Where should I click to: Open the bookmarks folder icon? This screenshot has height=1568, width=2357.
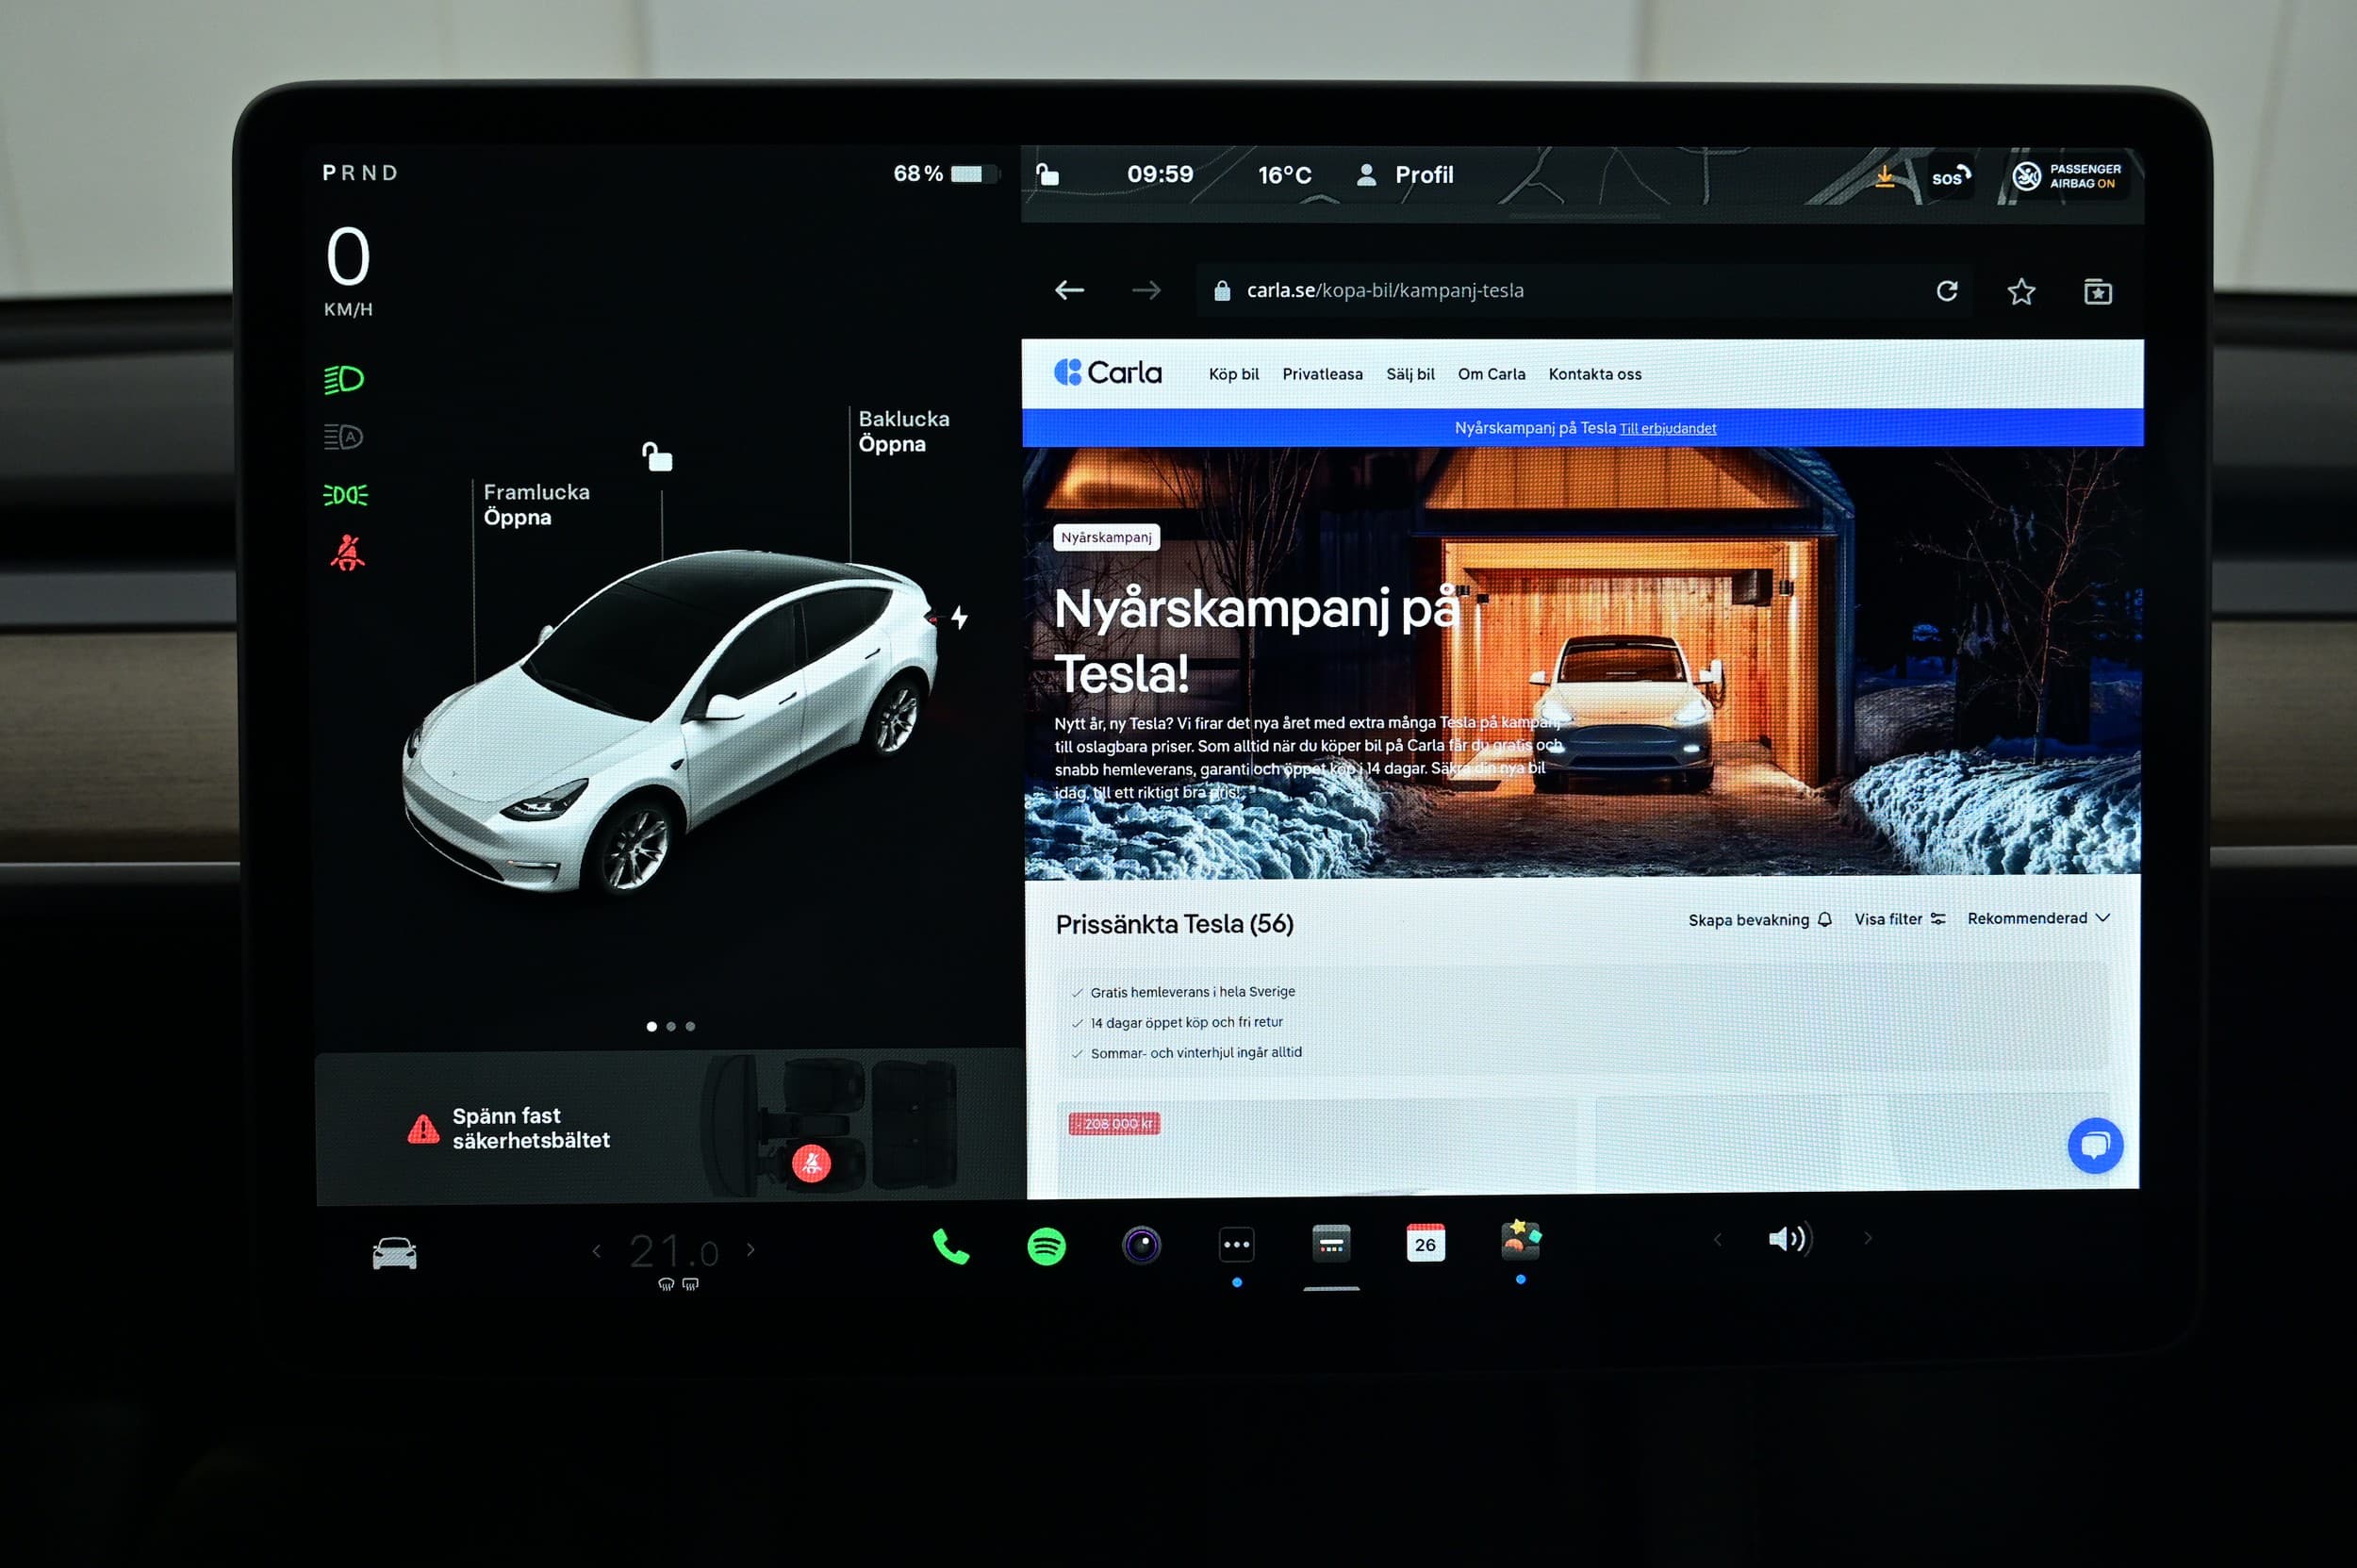2097,292
